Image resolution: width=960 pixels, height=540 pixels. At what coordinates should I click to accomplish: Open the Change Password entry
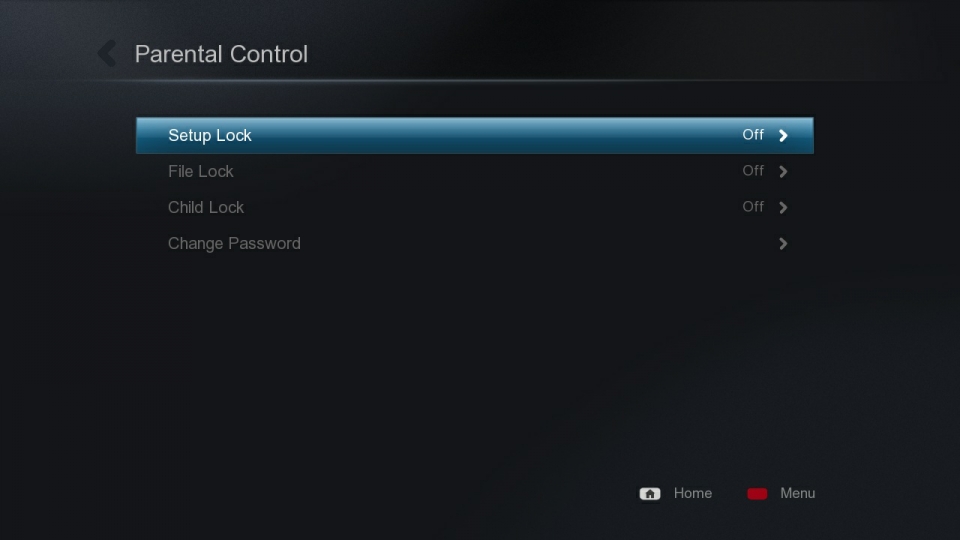(474, 244)
